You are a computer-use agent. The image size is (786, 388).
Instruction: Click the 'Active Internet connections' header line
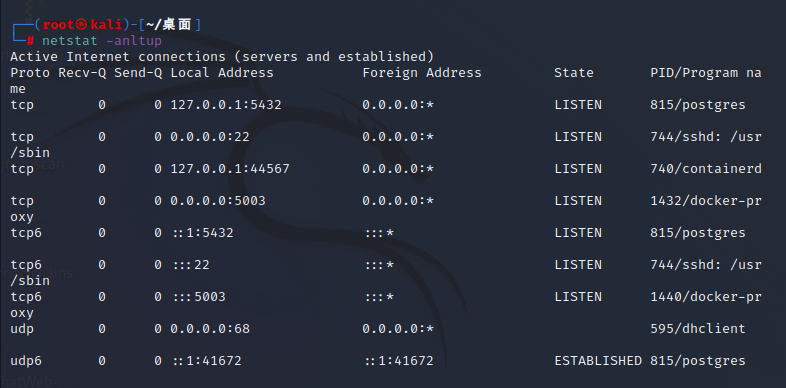222,57
